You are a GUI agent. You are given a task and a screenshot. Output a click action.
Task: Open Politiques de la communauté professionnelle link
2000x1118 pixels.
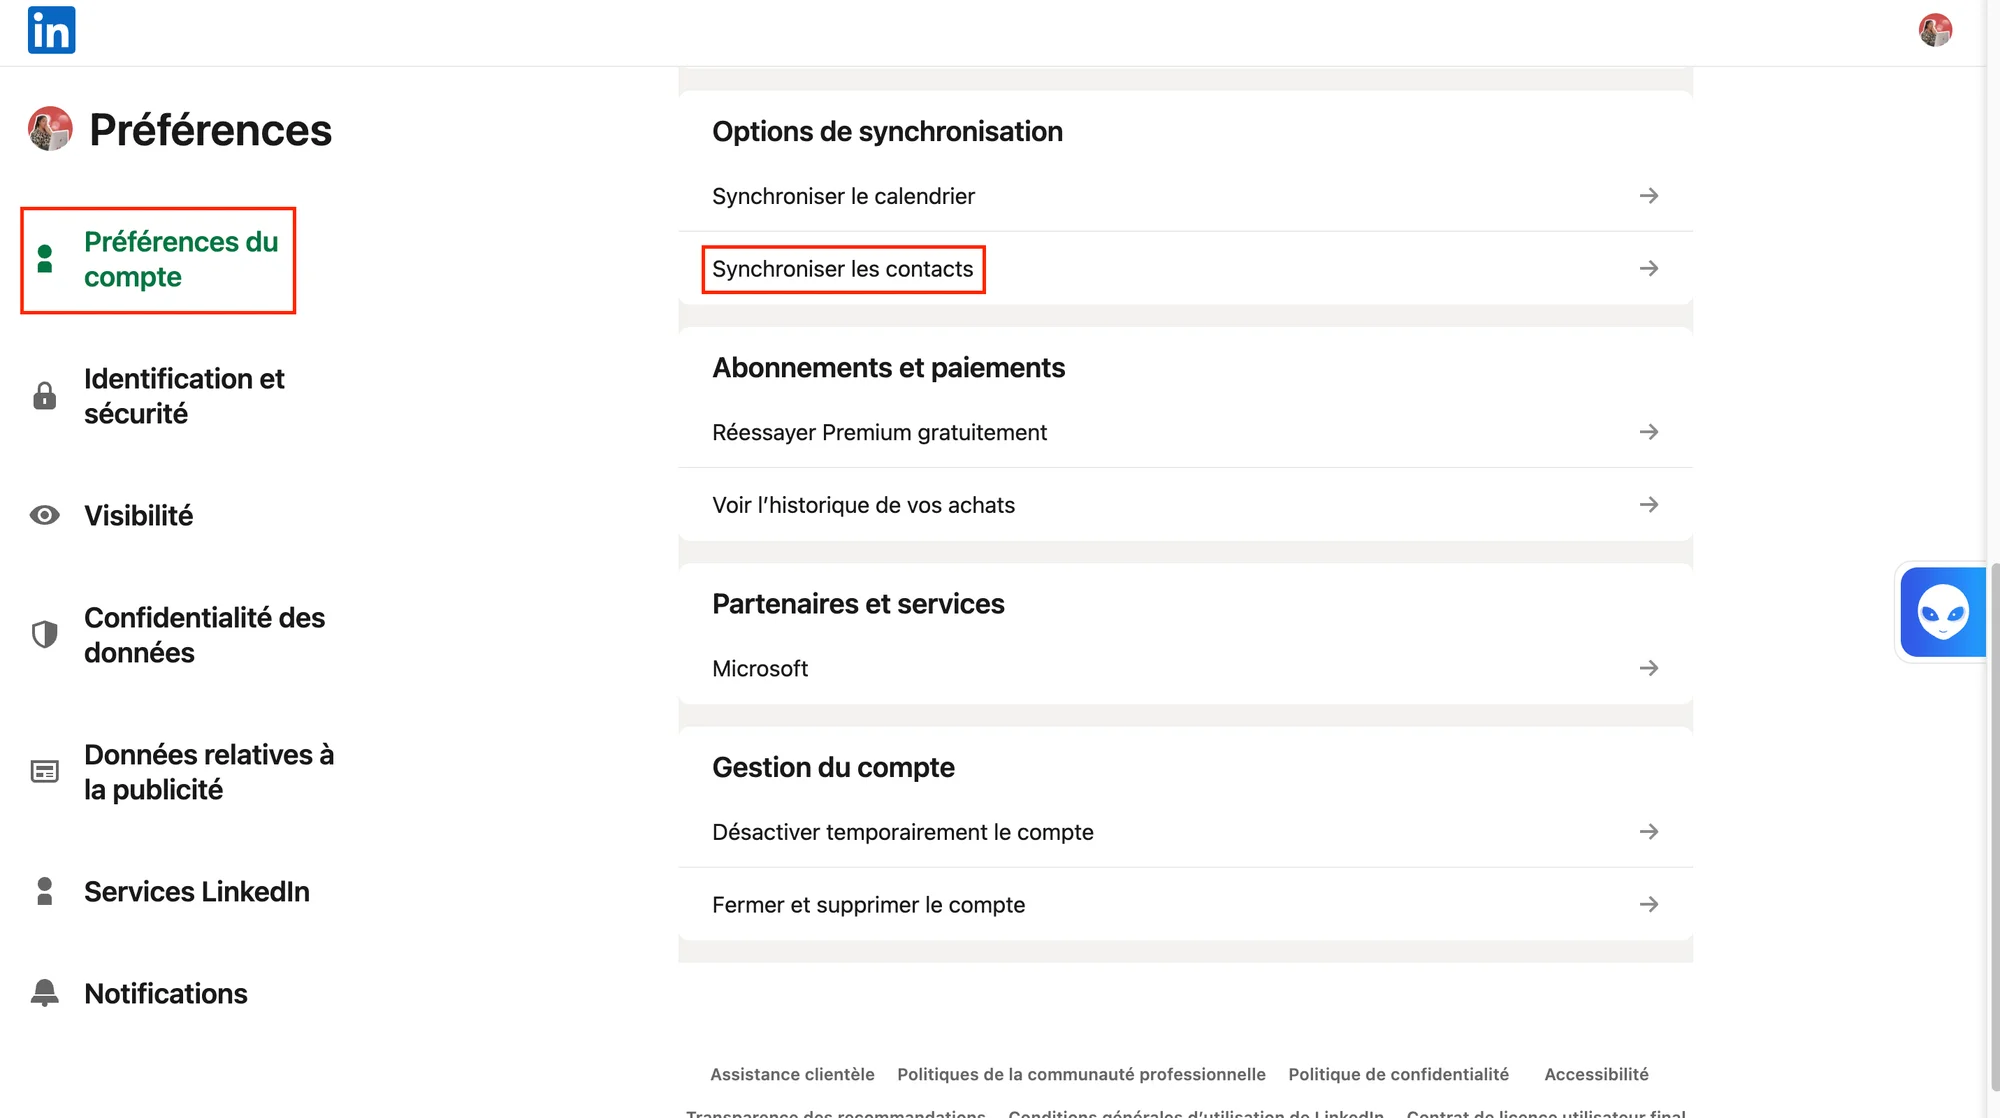1081,1074
